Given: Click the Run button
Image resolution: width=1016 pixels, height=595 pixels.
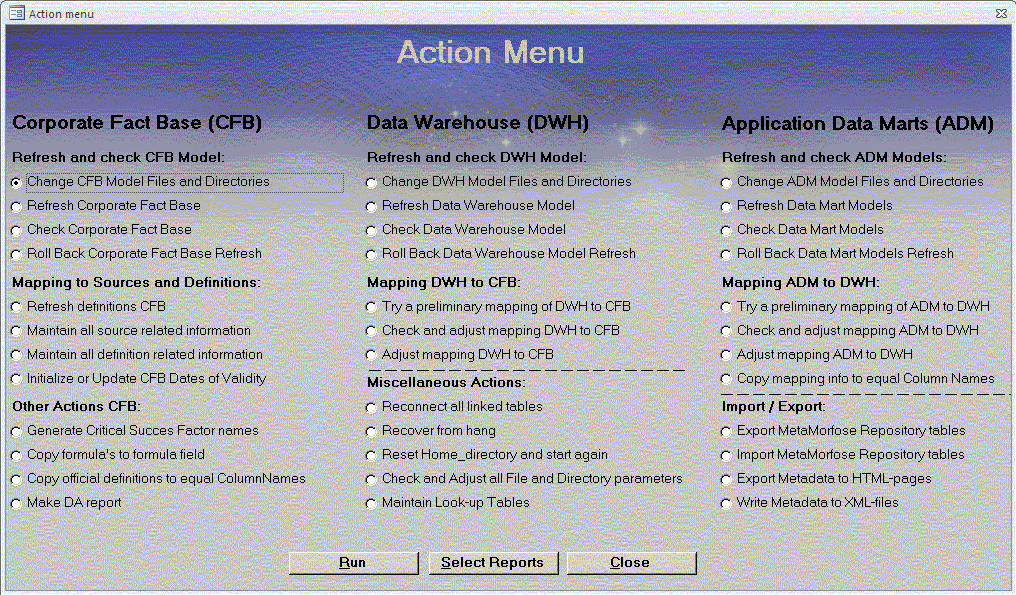Looking at the screenshot, I should pyautogui.click(x=353, y=563).
